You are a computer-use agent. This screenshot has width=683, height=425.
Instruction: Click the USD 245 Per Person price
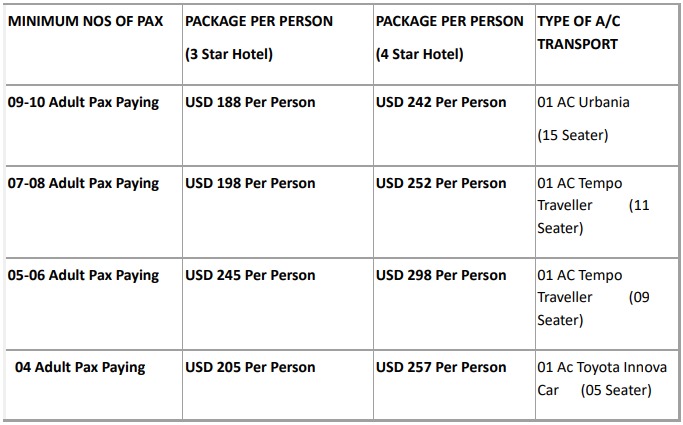(x=250, y=275)
